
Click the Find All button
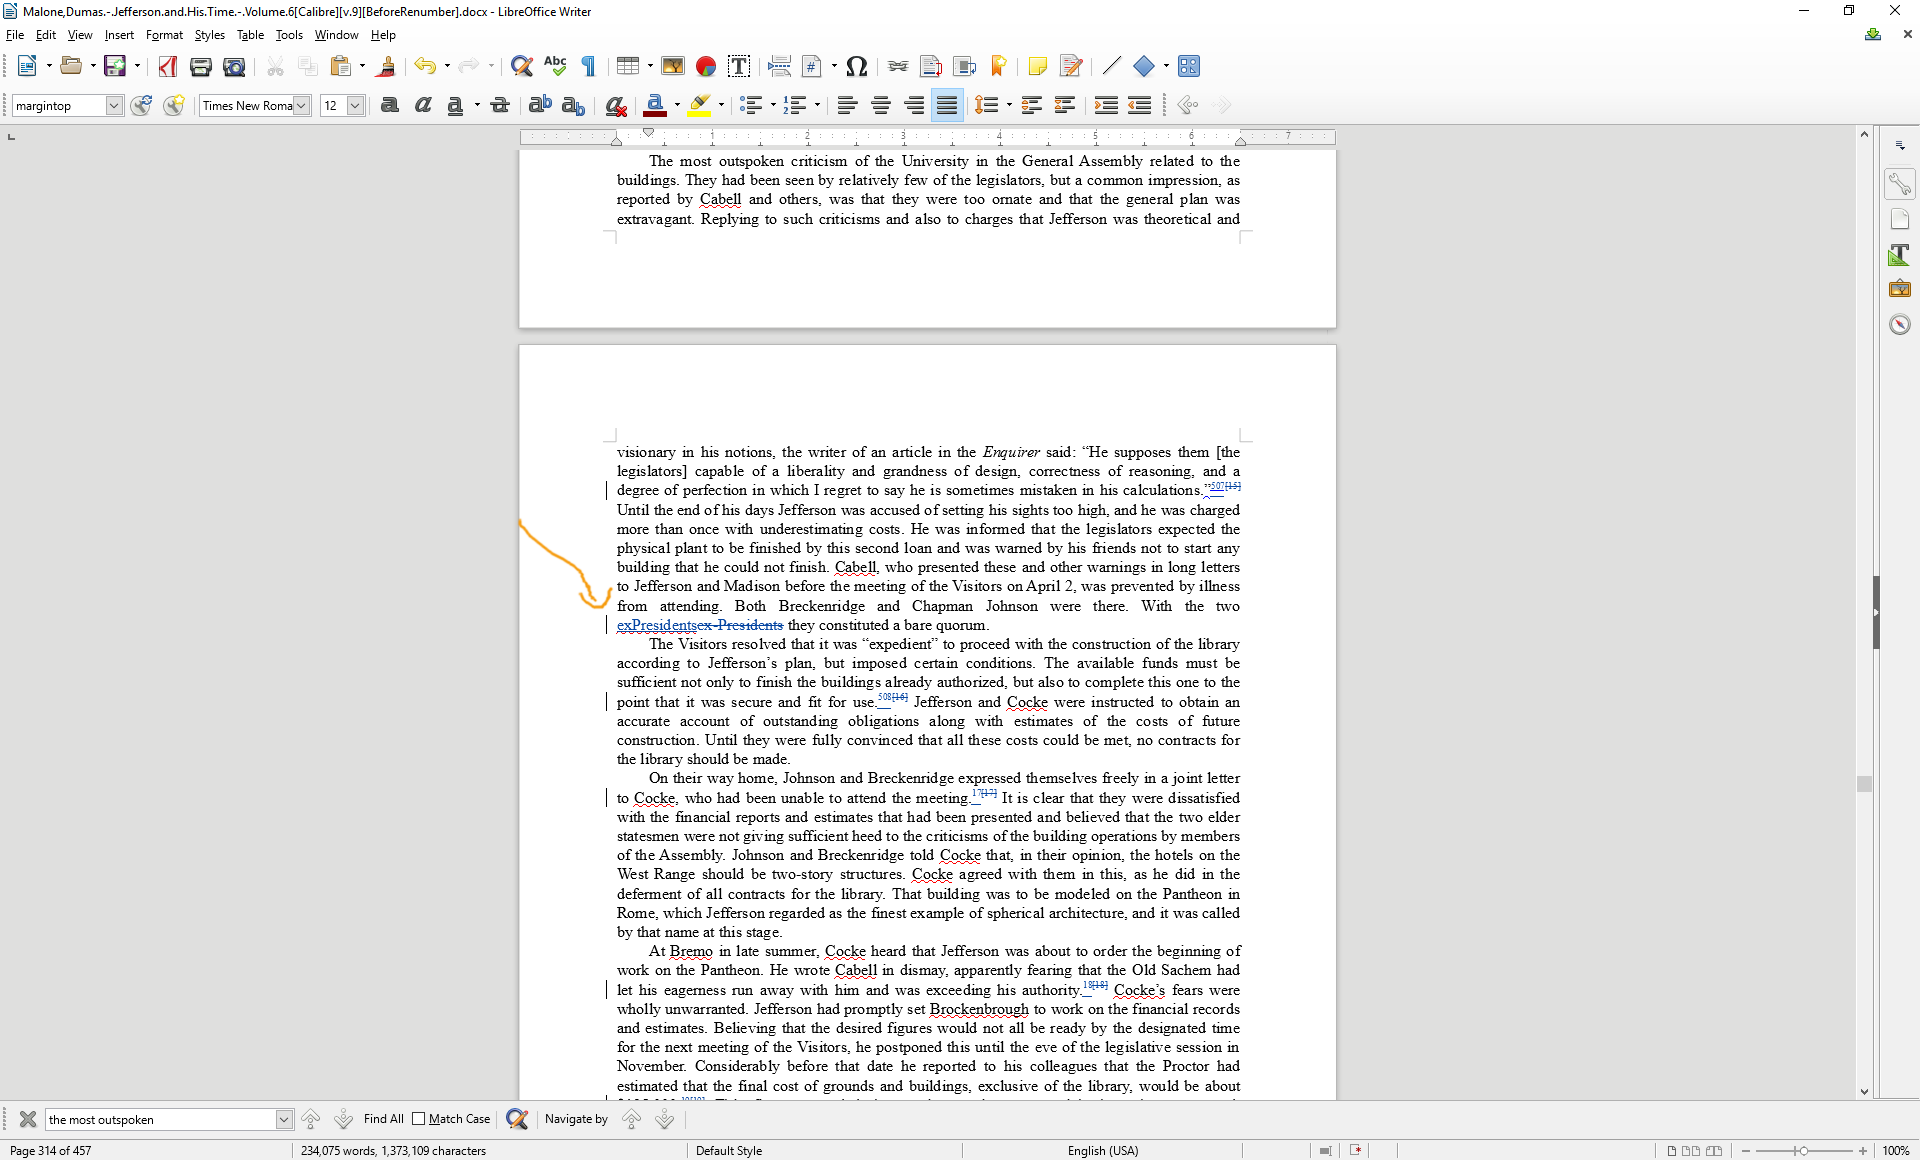coord(383,1119)
